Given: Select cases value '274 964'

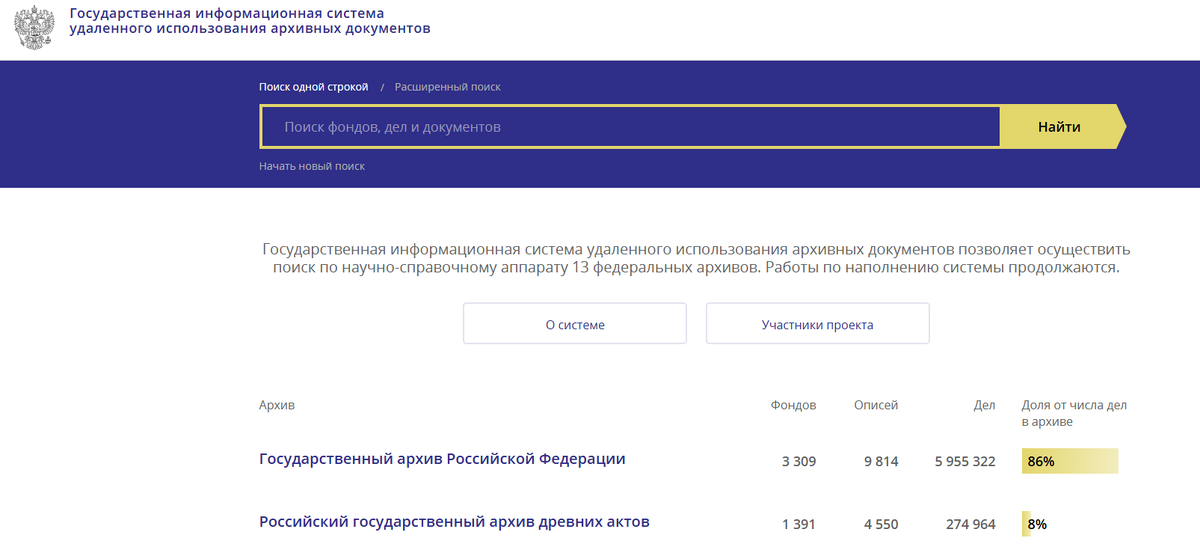Looking at the screenshot, I should [970, 524].
